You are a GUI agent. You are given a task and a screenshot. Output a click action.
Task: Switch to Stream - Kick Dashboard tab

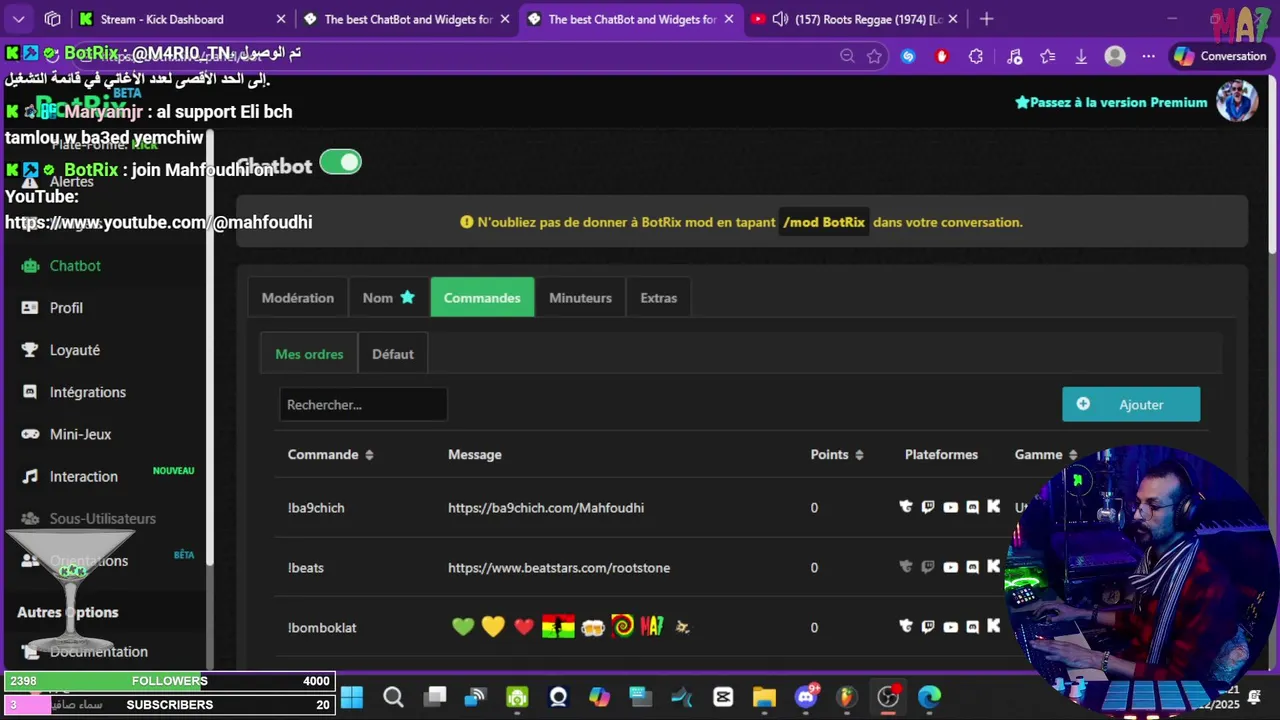tap(182, 19)
